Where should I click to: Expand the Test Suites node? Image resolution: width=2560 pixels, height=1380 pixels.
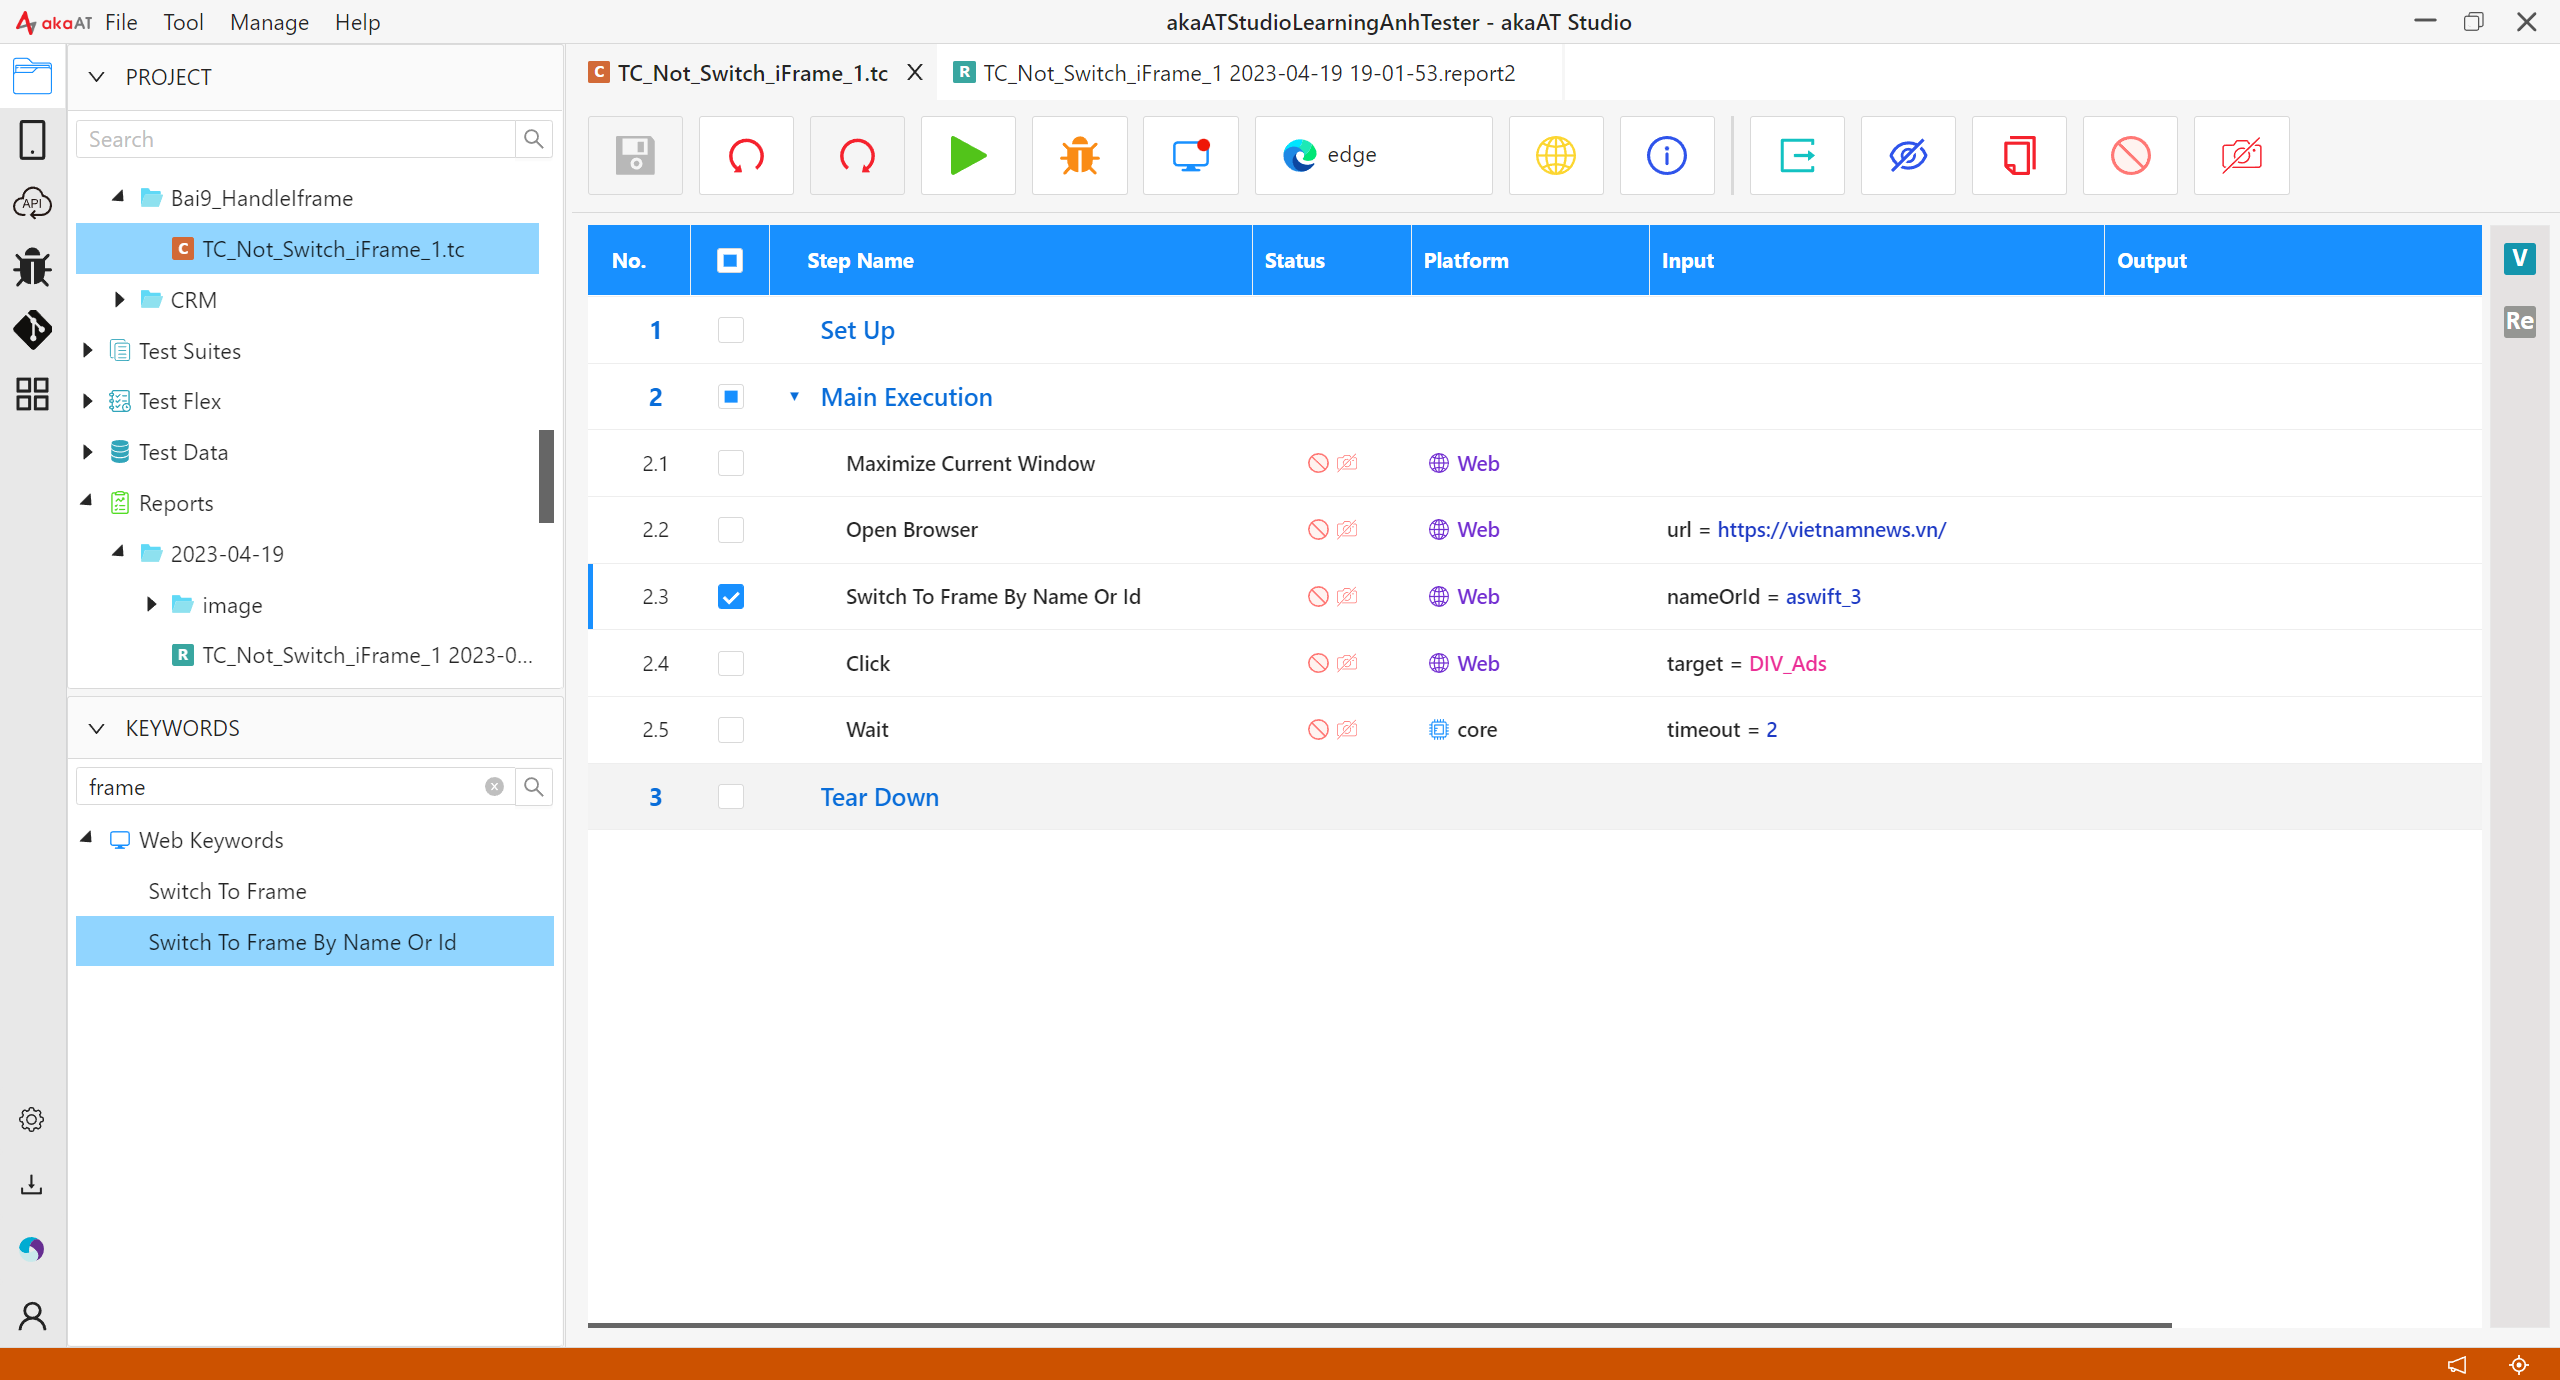click(x=87, y=350)
